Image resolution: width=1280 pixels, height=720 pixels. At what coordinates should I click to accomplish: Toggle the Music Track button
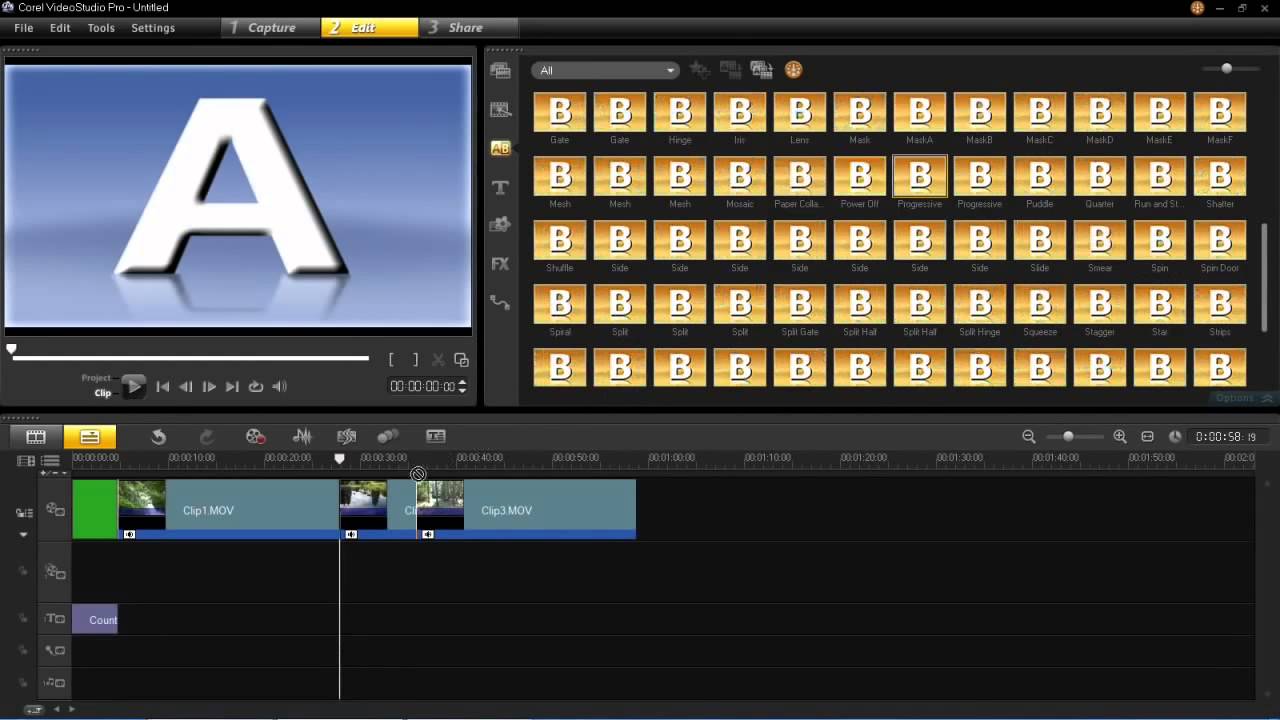pos(55,683)
